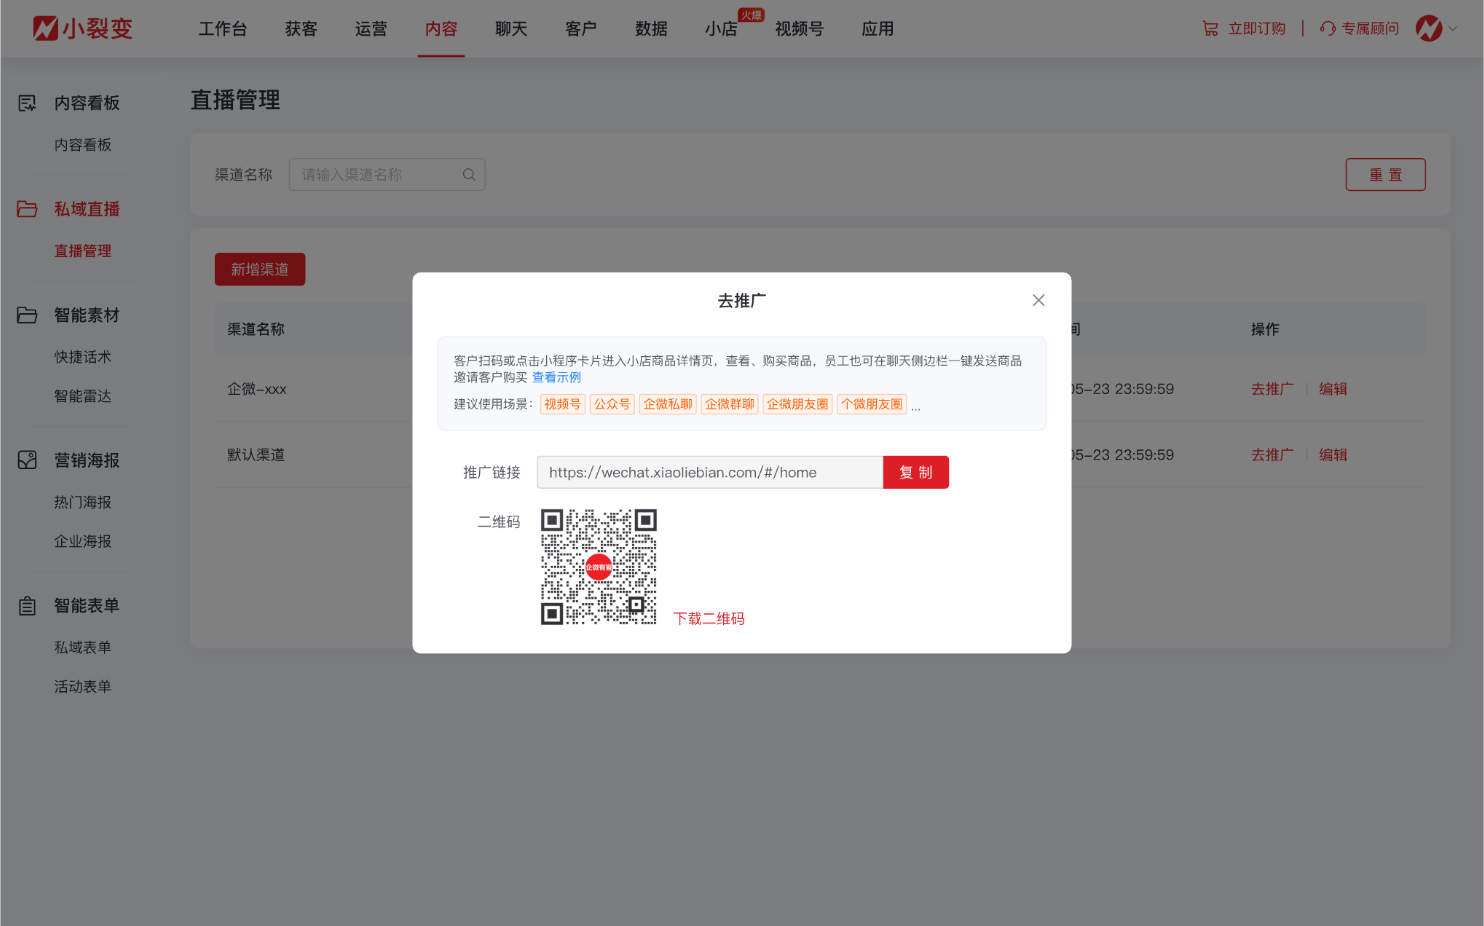Viewport: 1484px width, 926px height.
Task: Click the 企微朋友圈 scene tag
Action: pos(798,404)
